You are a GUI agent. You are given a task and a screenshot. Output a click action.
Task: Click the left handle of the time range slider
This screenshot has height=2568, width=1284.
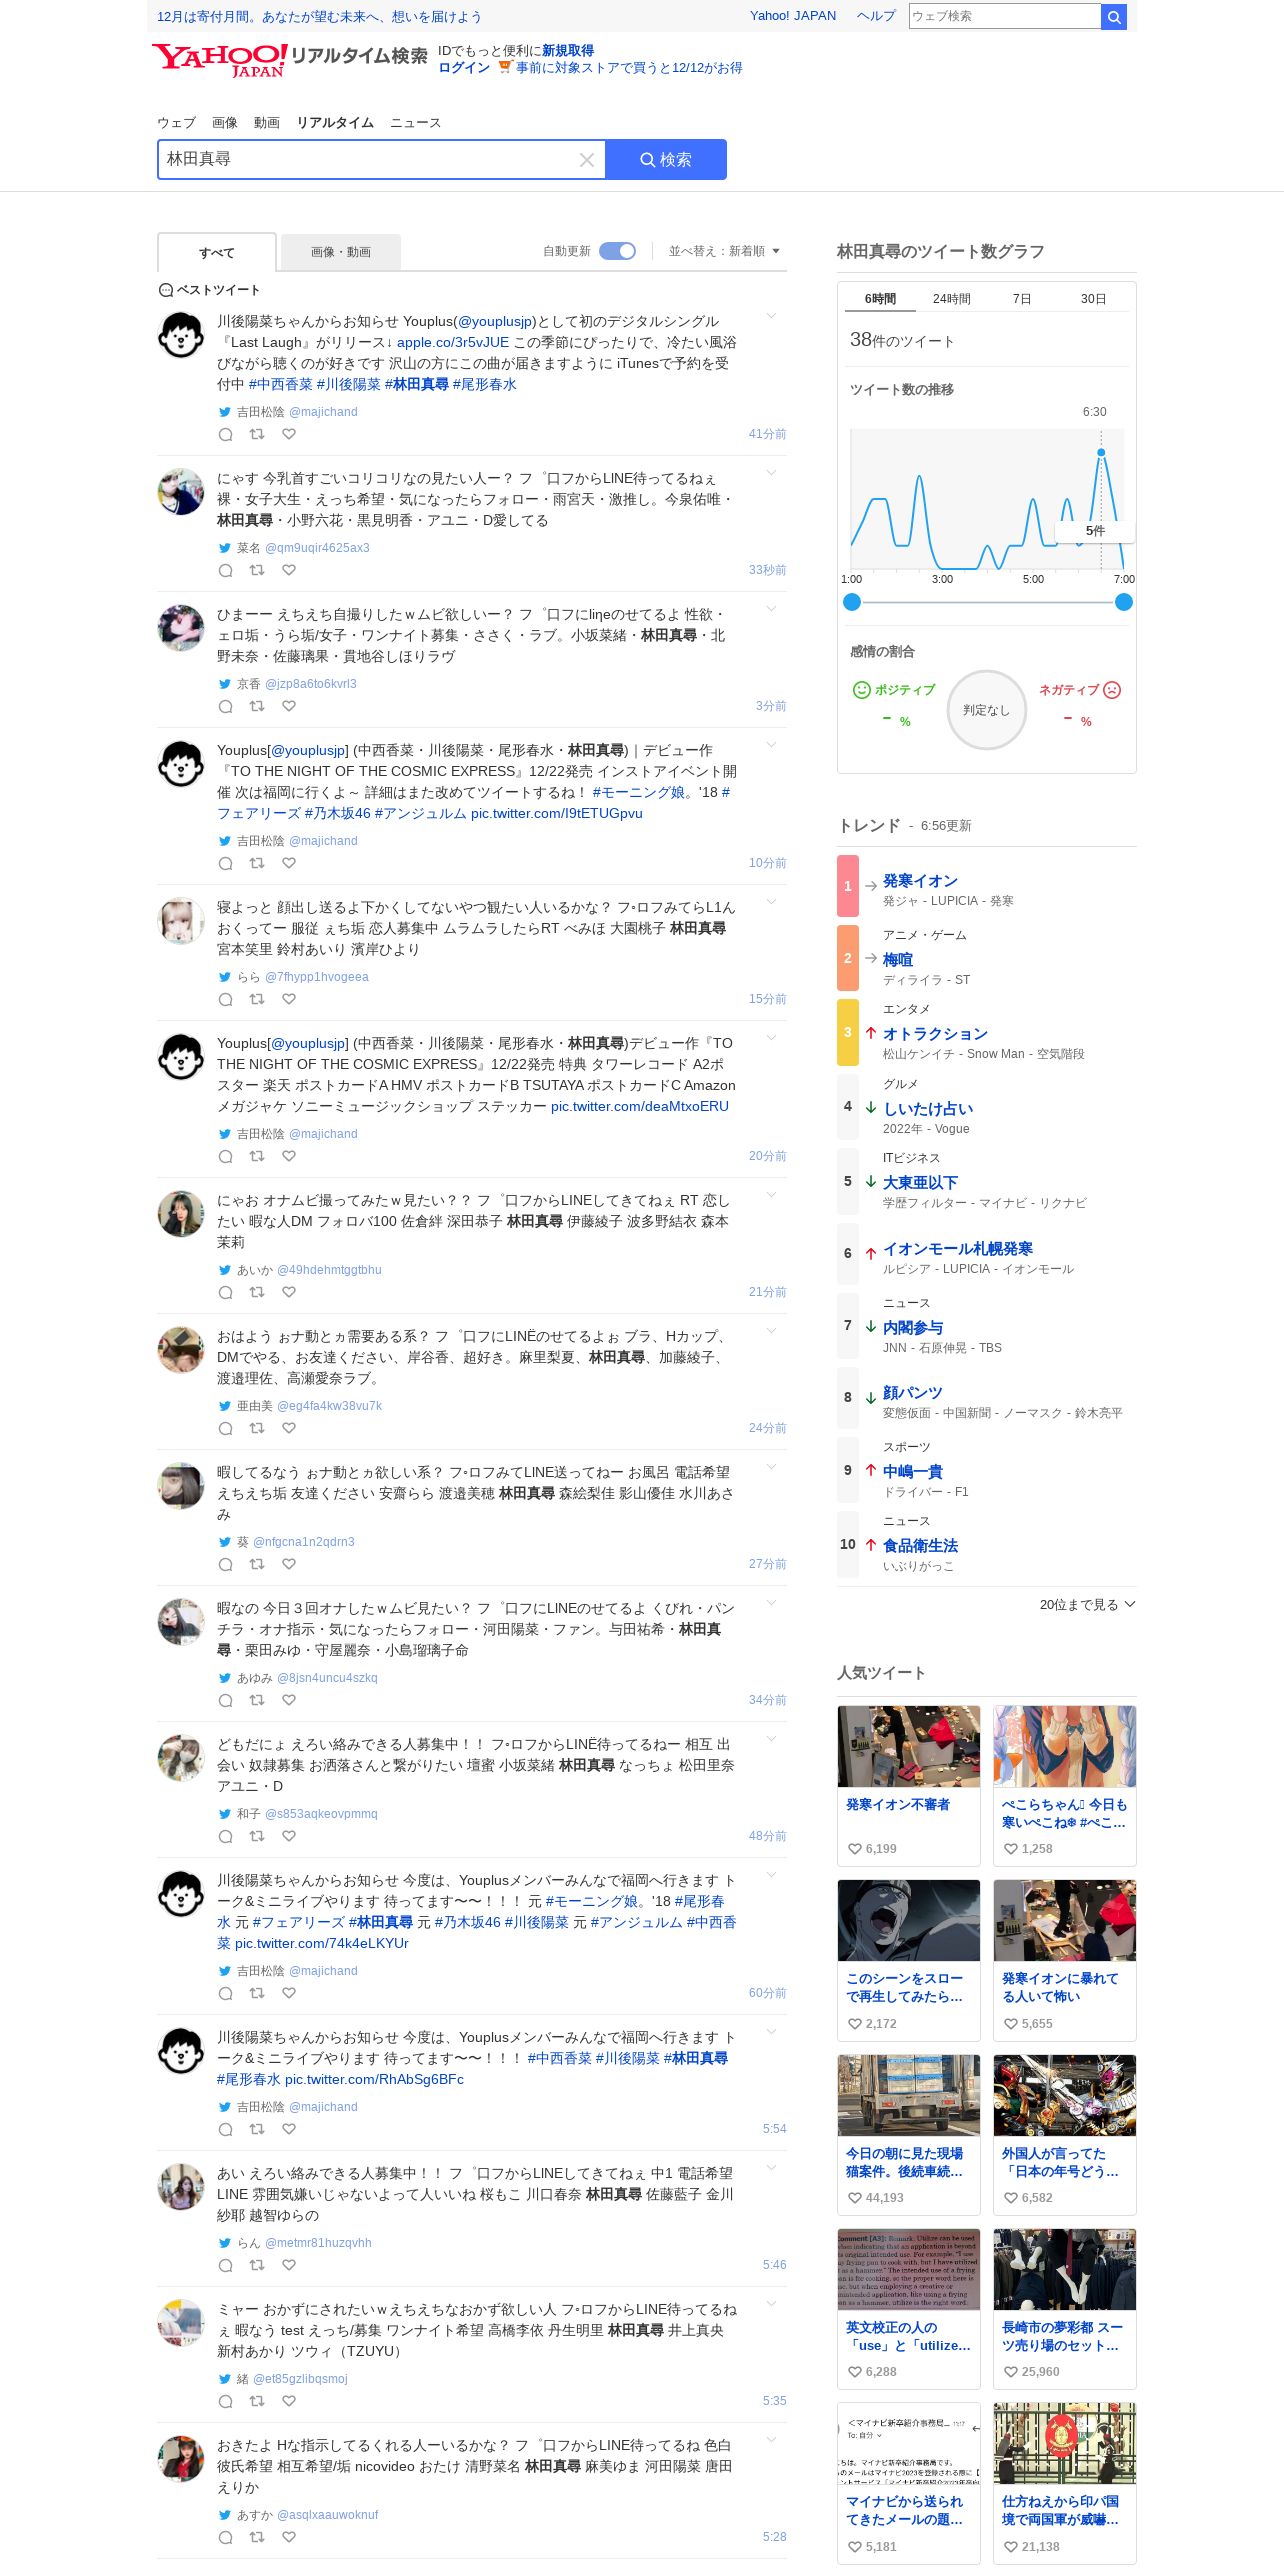click(x=852, y=602)
